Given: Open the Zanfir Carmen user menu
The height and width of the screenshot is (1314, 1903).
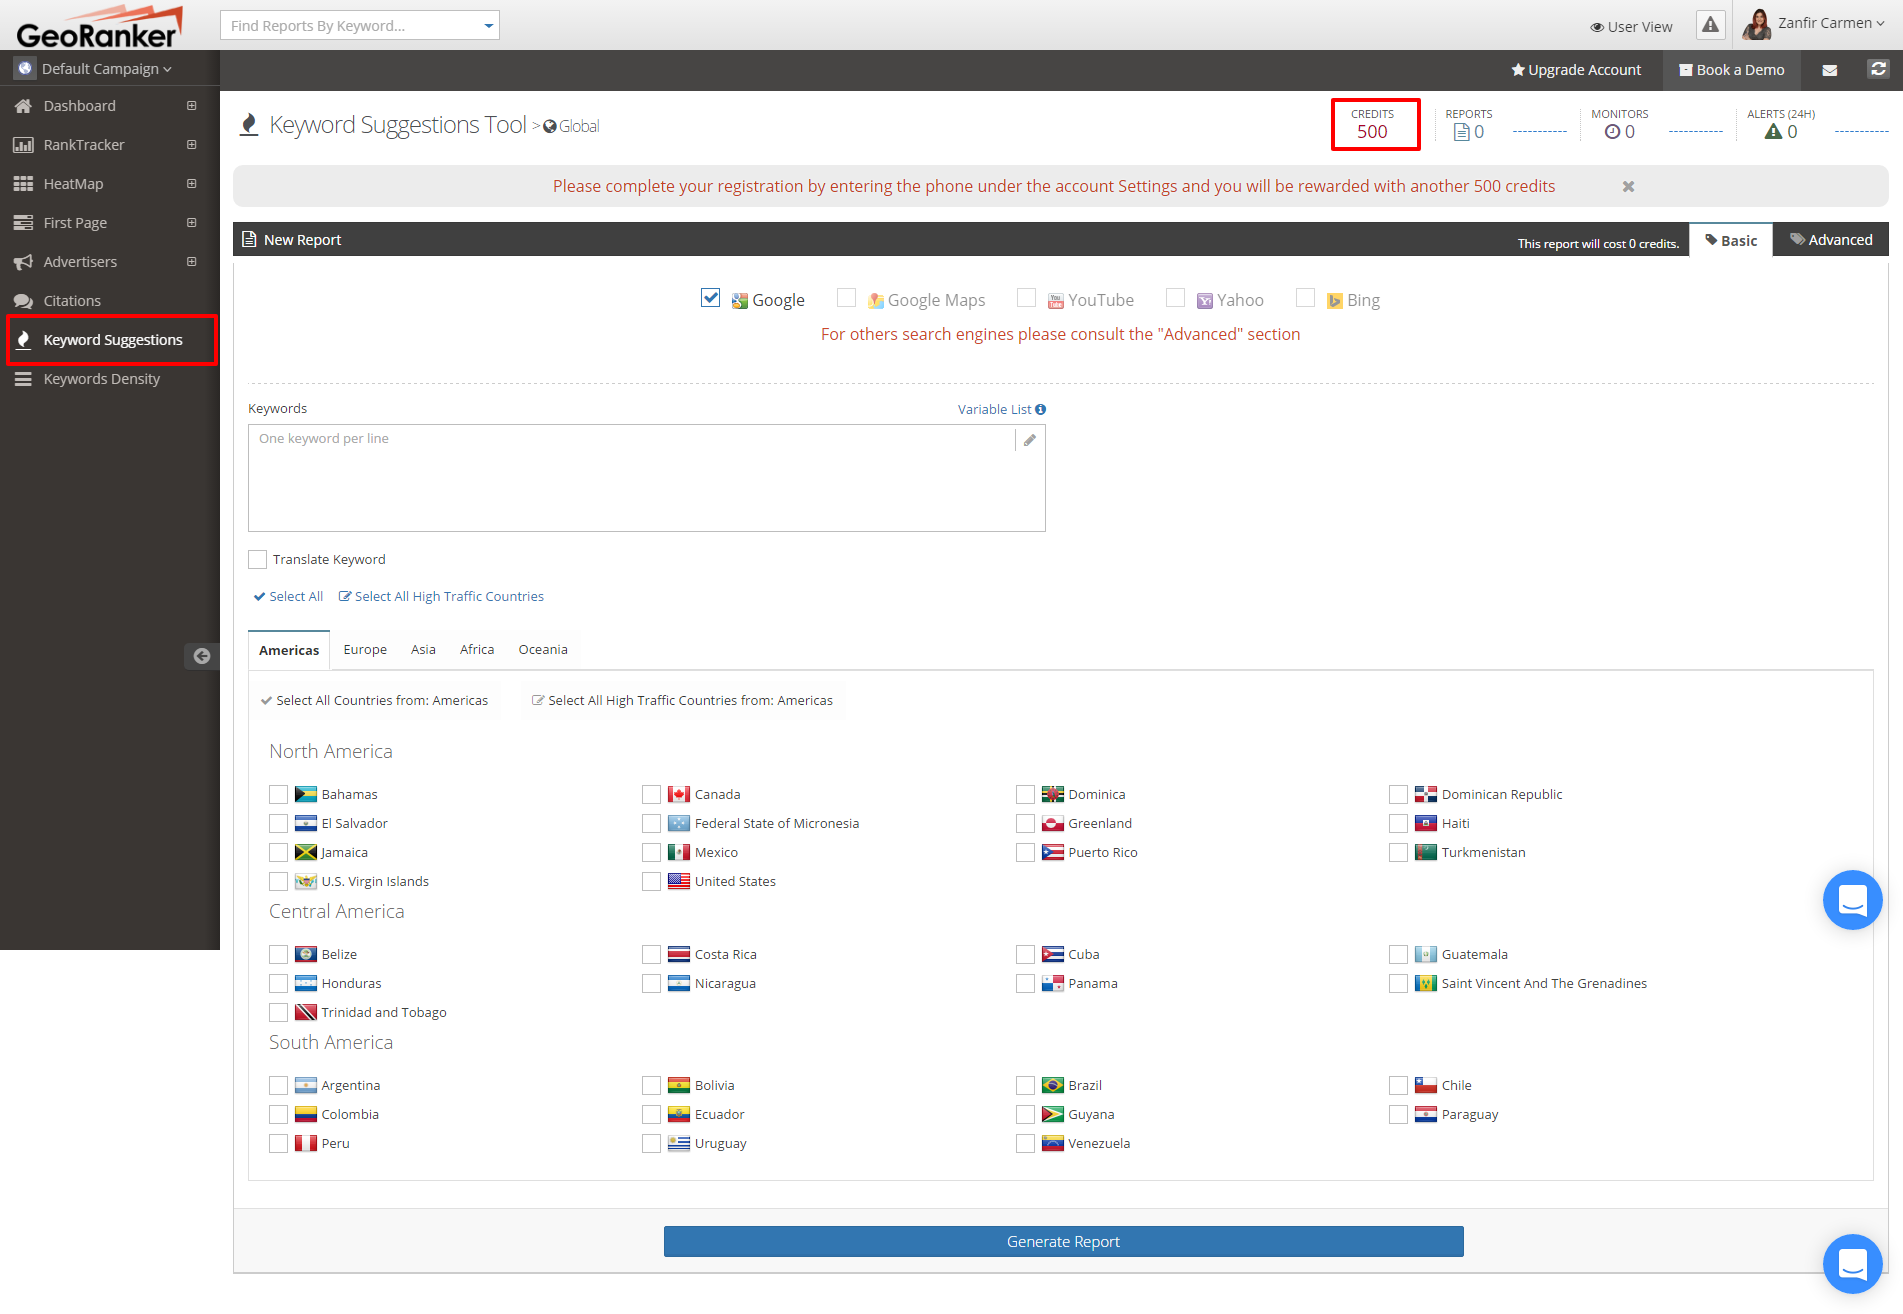Looking at the screenshot, I should (x=1830, y=23).
